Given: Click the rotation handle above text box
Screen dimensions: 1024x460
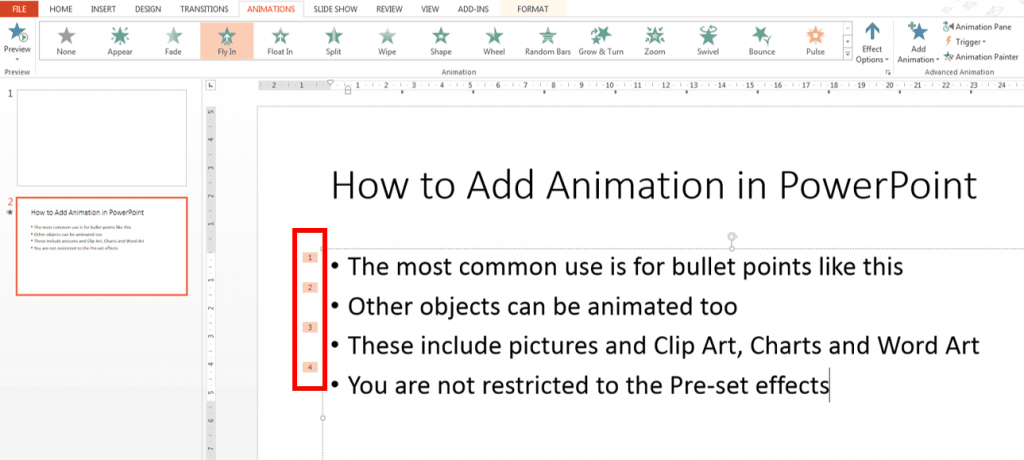Looking at the screenshot, I should click(x=732, y=237).
